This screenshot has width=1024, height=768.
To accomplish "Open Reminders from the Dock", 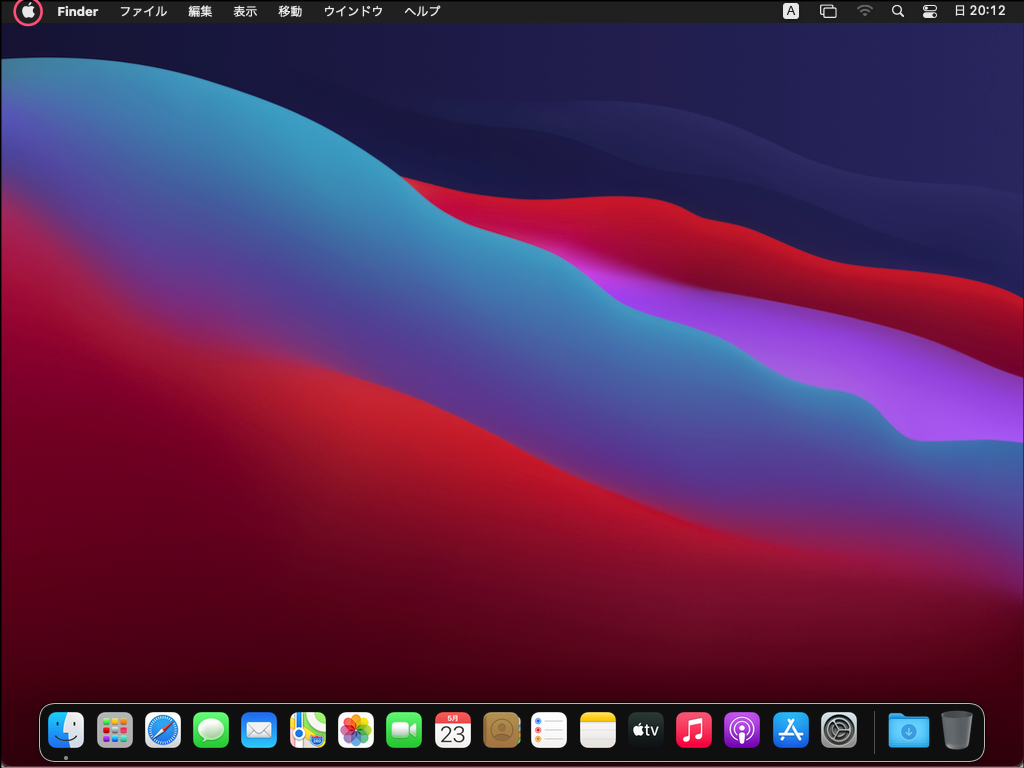I will [549, 729].
